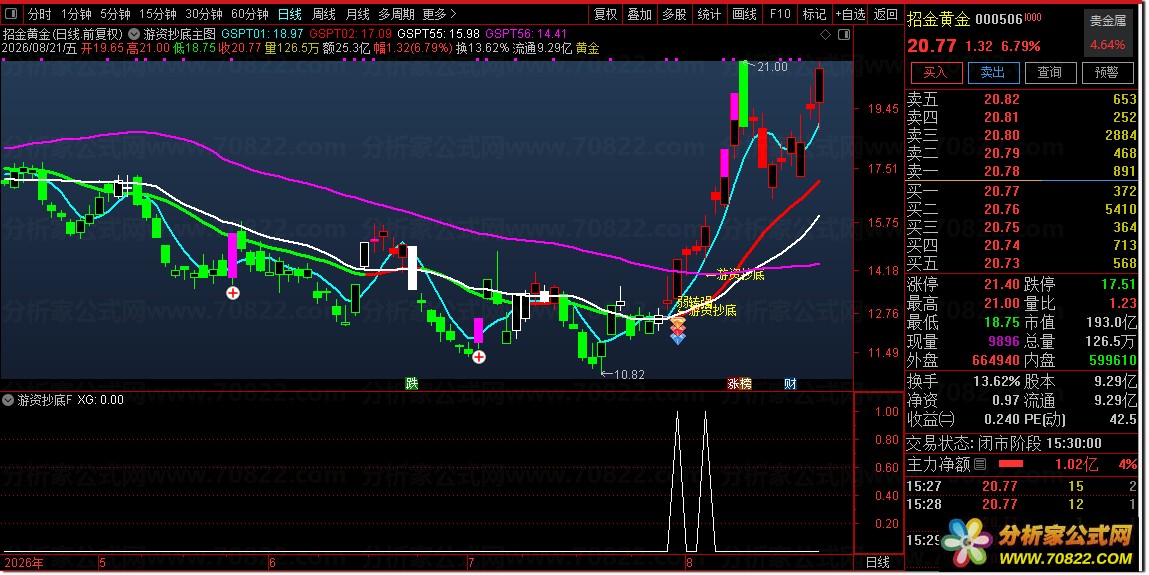Viewport: 1149px width, 575px height.
Task: Switch to the 15分钟 period
Action: pos(158,14)
